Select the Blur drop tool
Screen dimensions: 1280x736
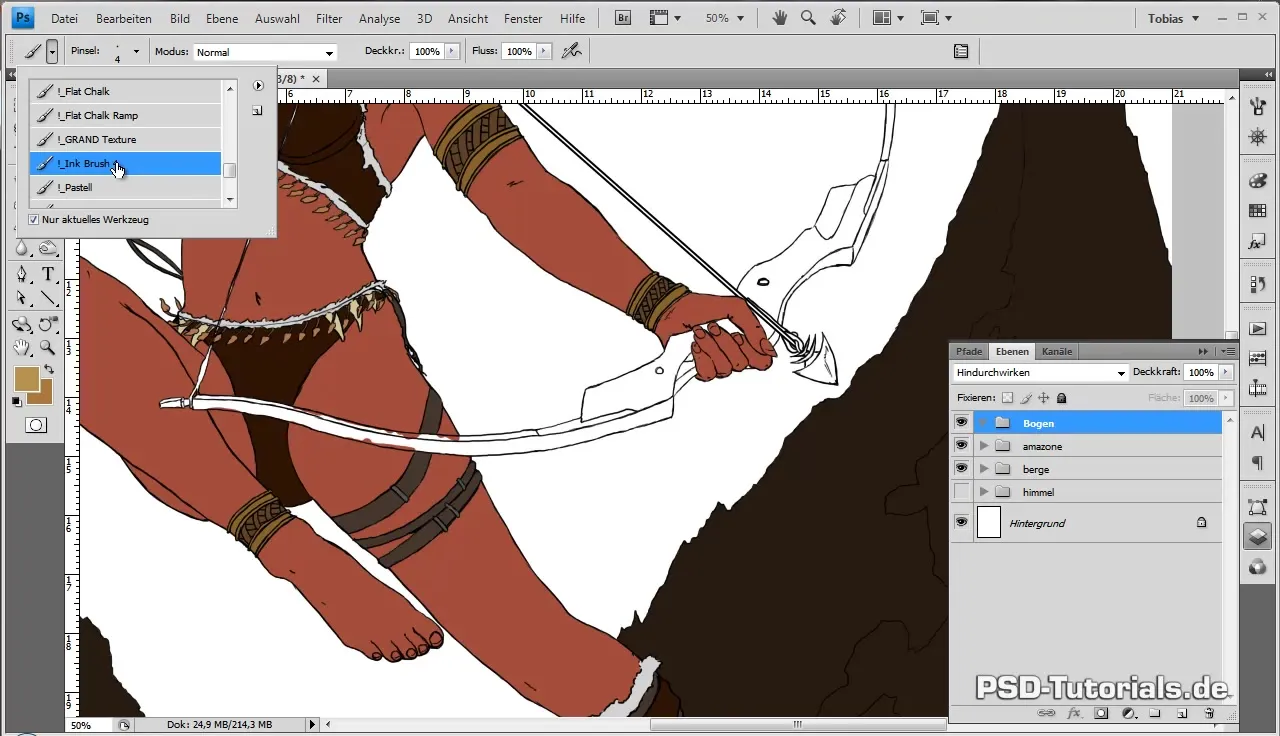pos(22,249)
